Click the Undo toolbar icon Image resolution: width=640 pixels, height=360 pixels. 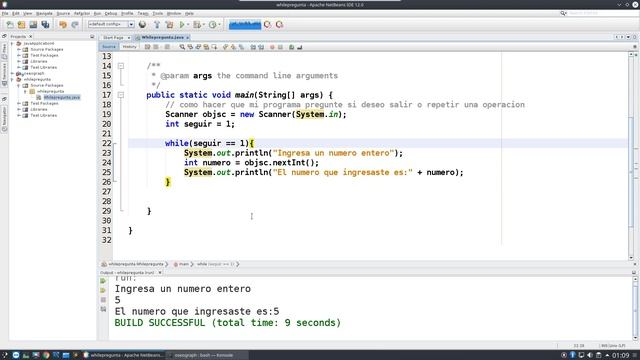(62, 25)
